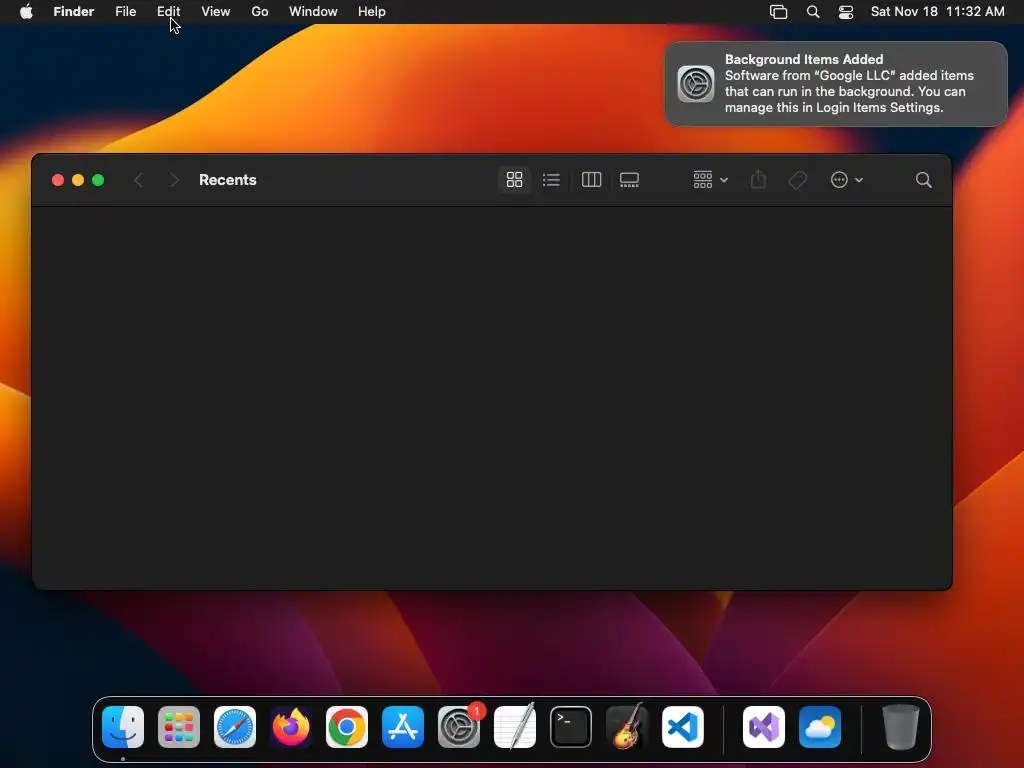
Task: Launch Firefox from the Dock
Action: coord(291,727)
